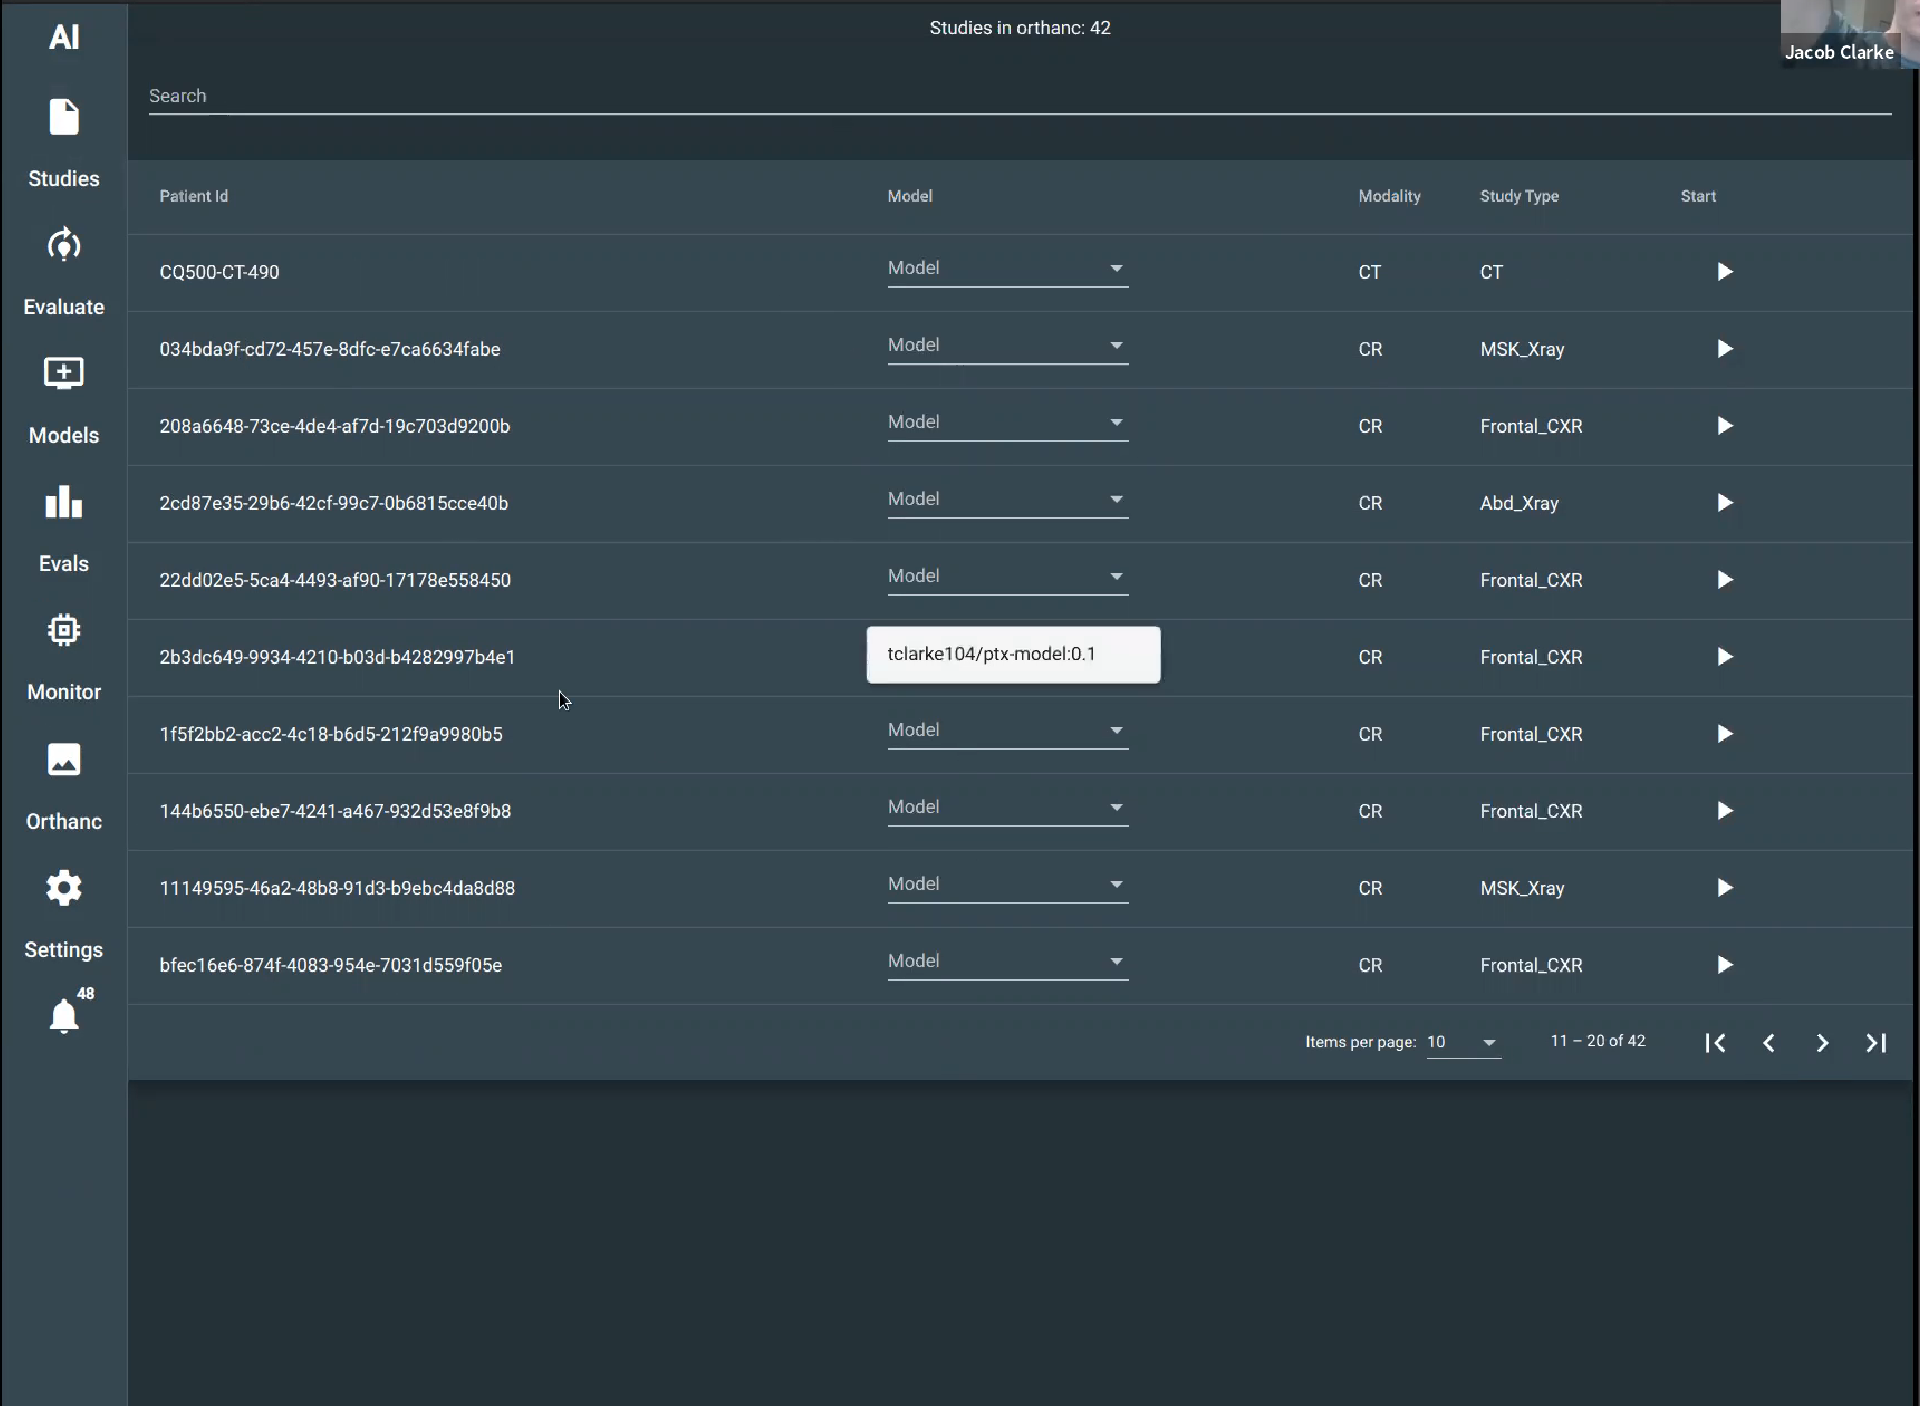Screen dimensions: 1920x1406
Task: Click patient id CQ500-CT-490
Action: (x=219, y=272)
